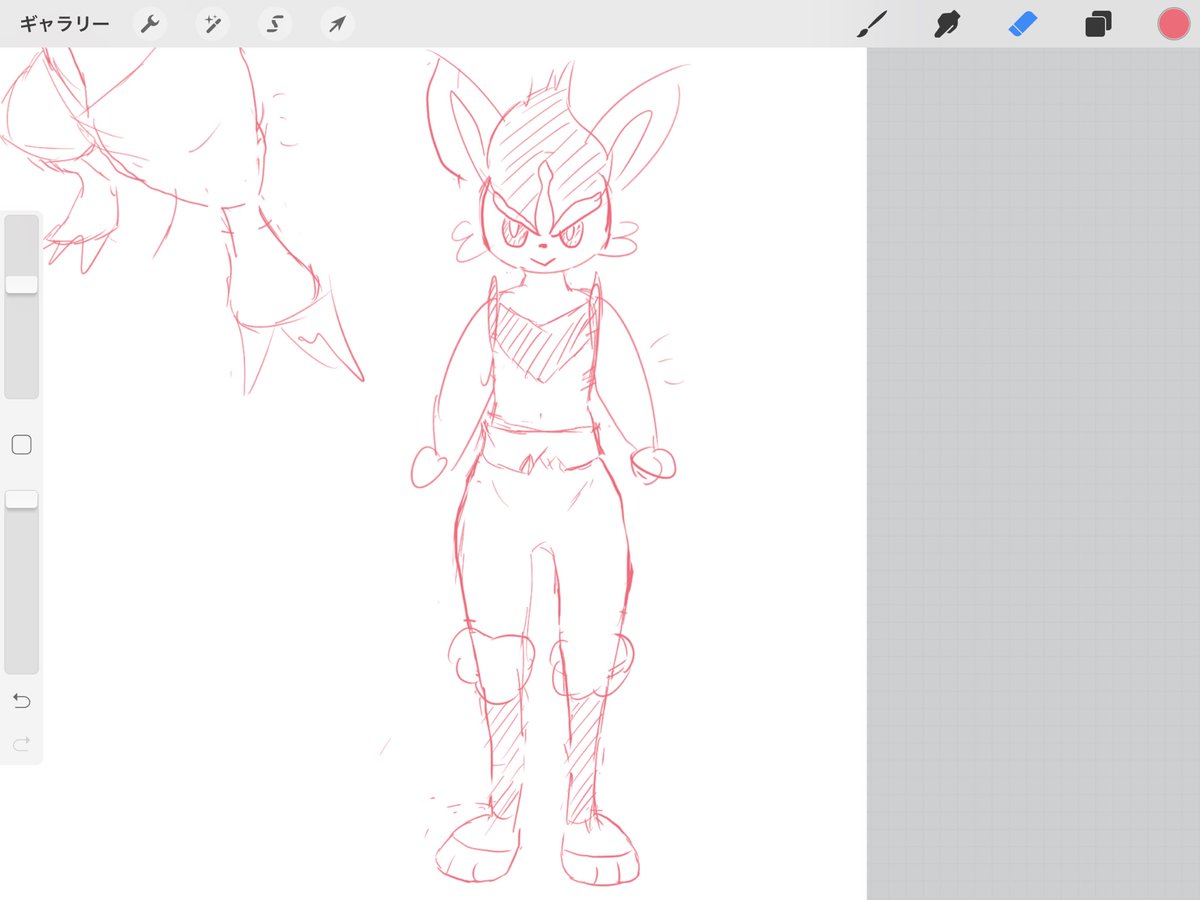Click the brush opacity slider handle
1200x900 pixels.
pyautogui.click(x=21, y=499)
